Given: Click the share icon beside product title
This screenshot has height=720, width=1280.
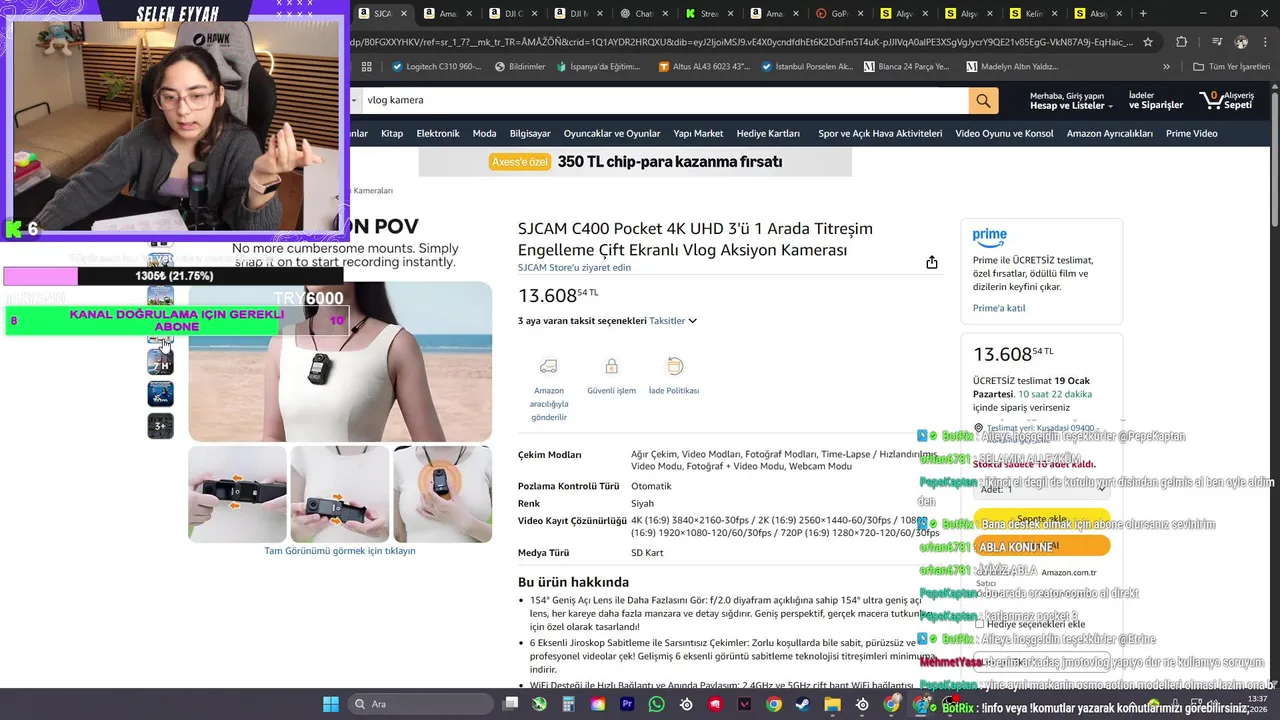Looking at the screenshot, I should point(932,262).
